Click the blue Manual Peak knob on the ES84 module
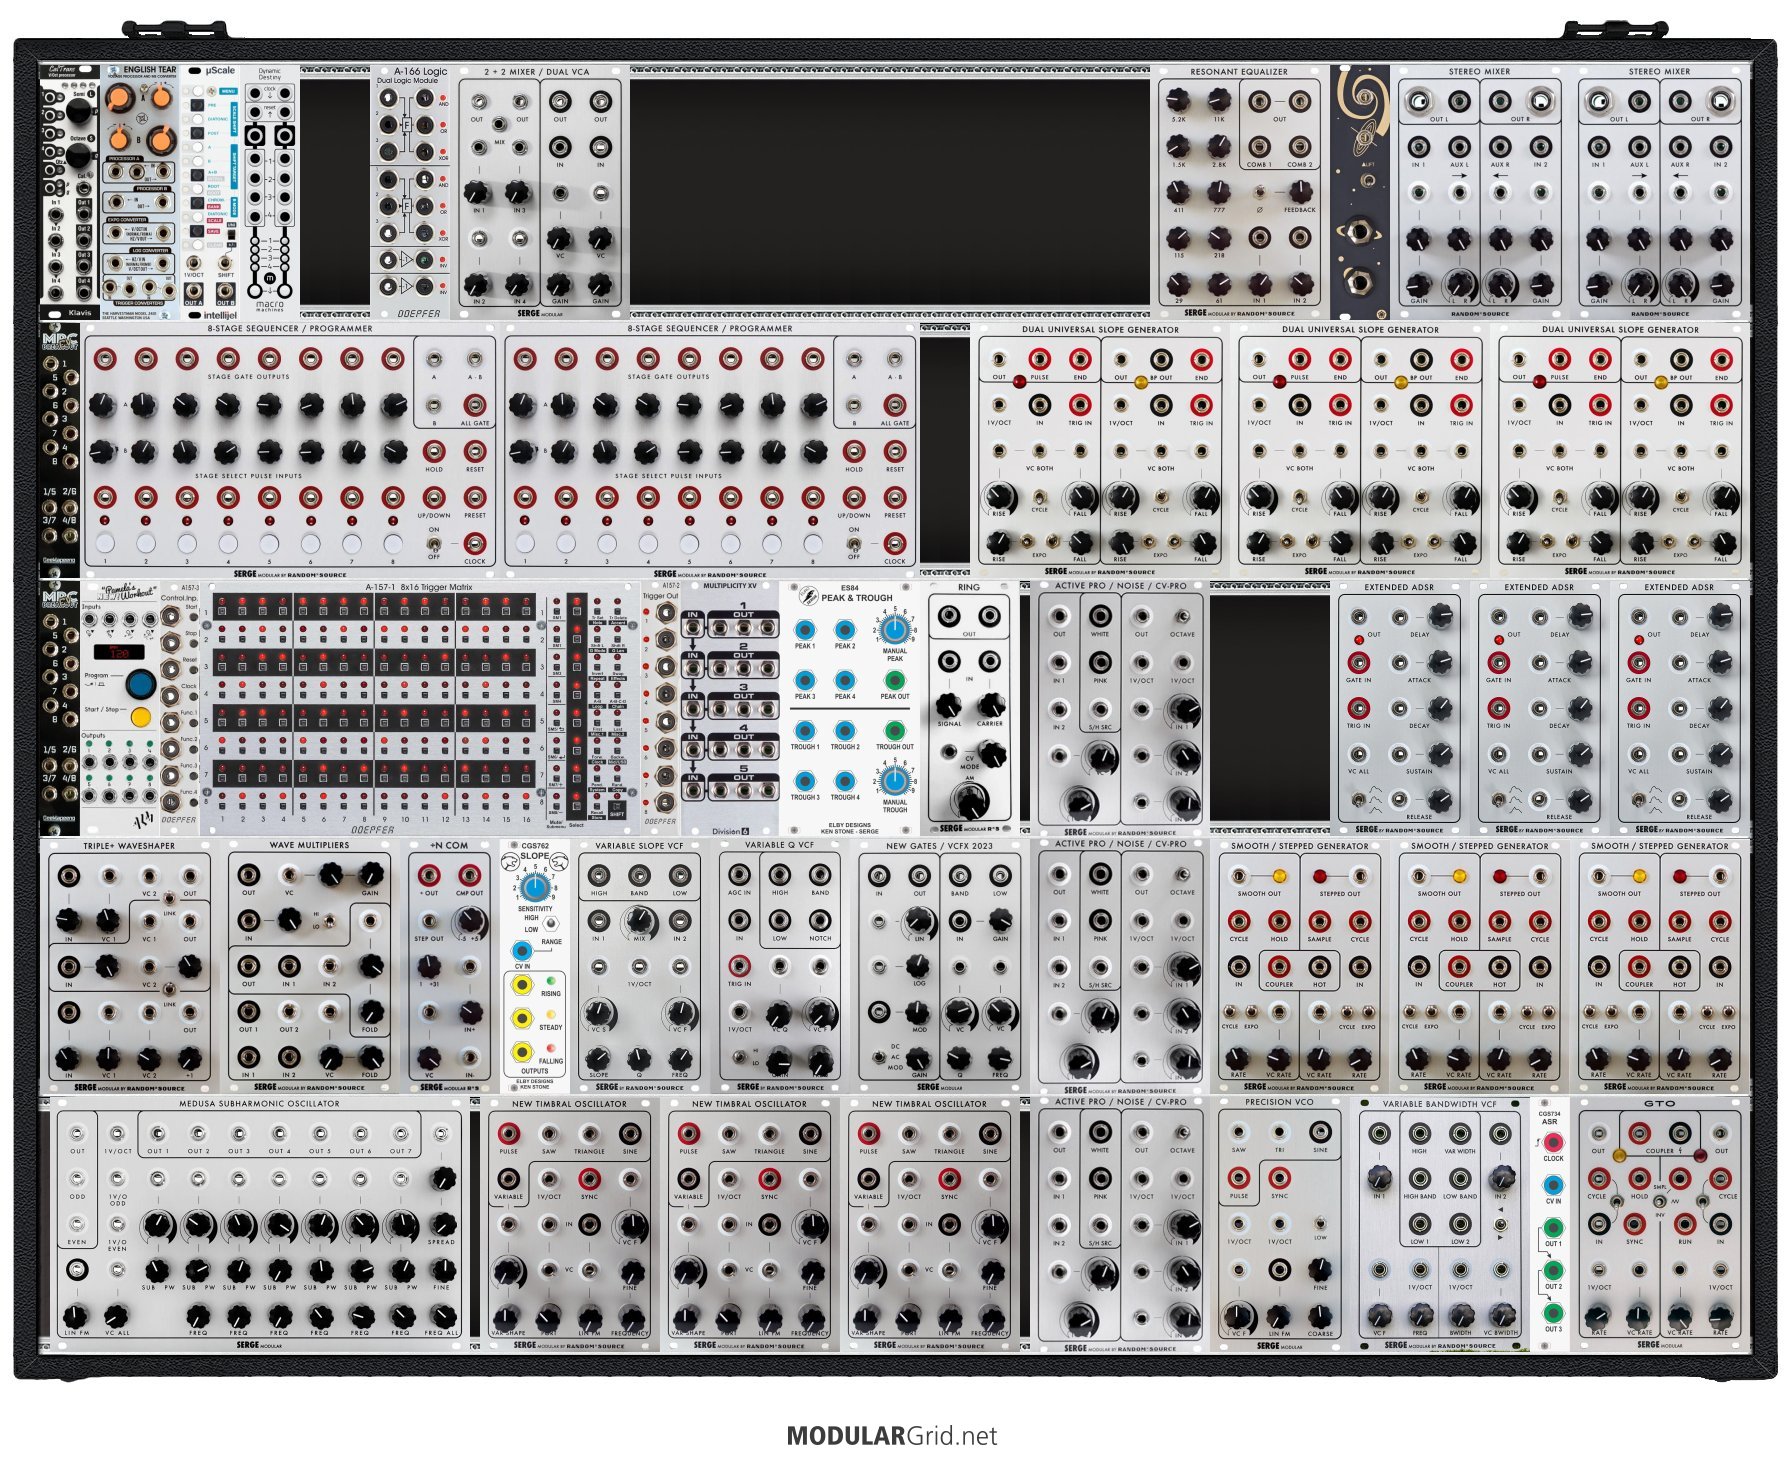1785x1457 pixels. click(895, 630)
